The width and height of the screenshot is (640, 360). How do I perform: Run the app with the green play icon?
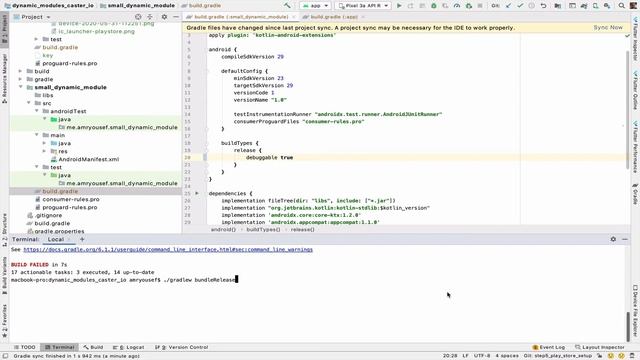point(399,6)
